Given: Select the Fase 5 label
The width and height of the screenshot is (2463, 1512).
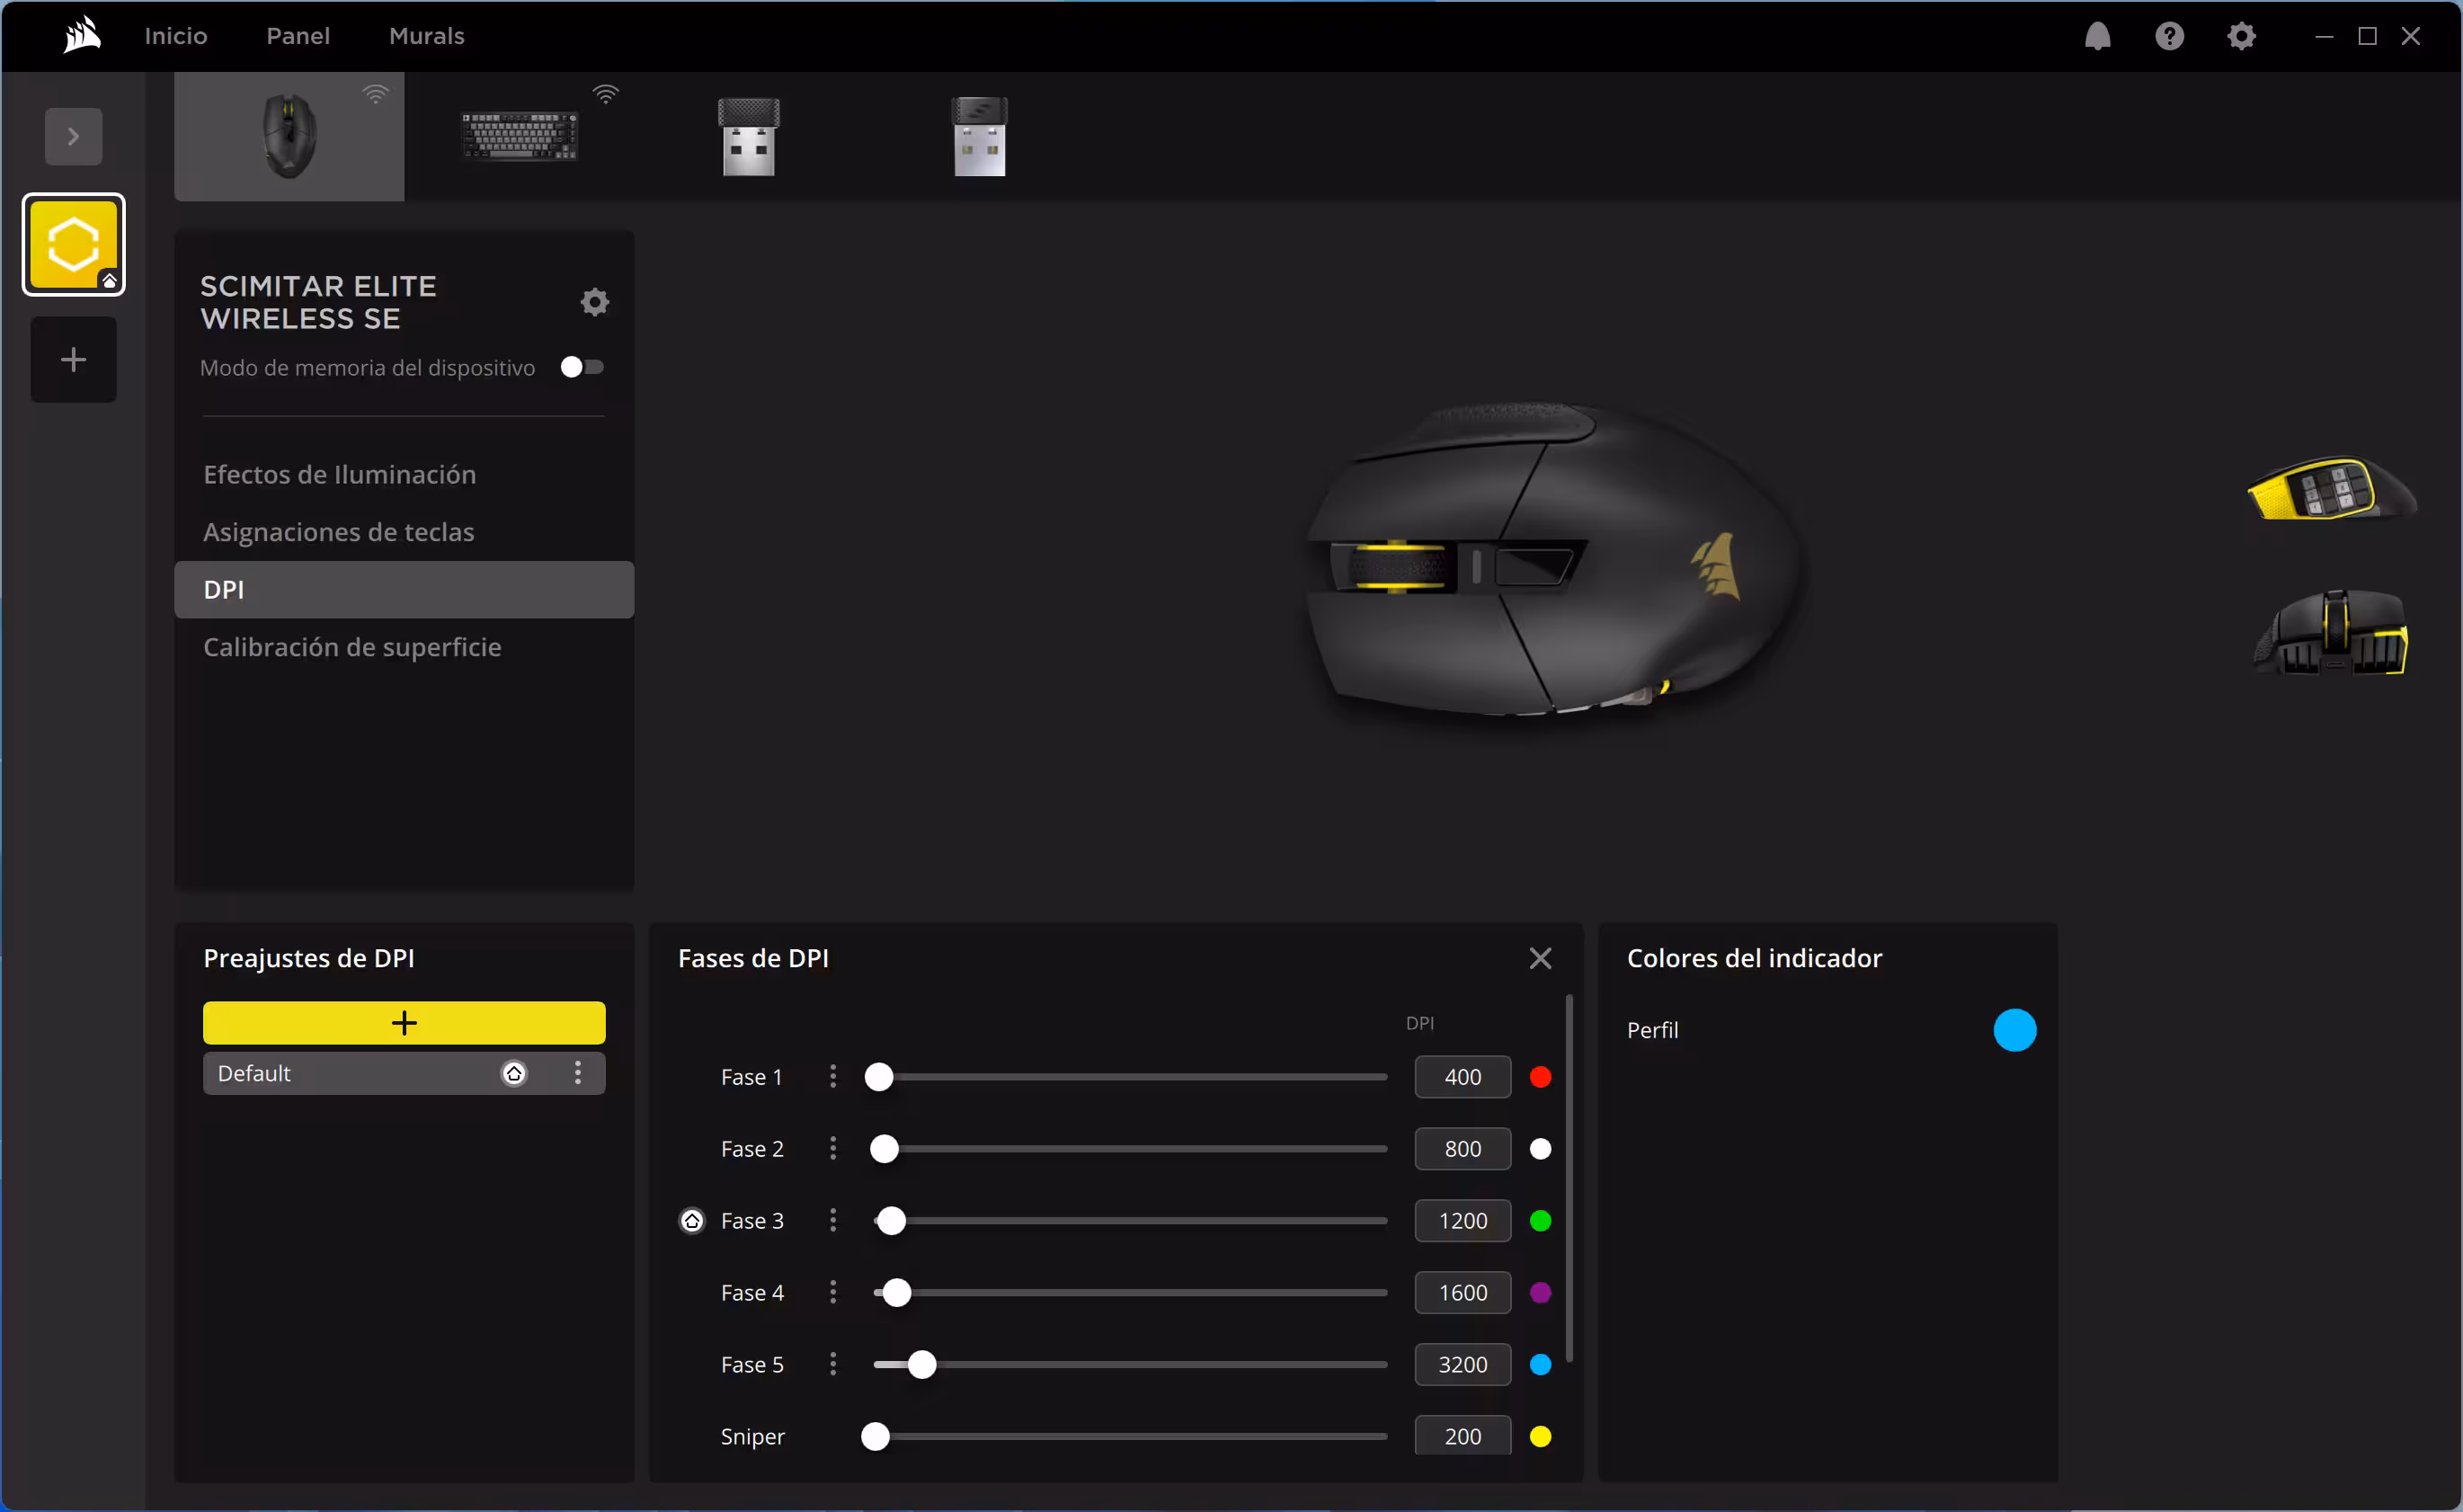Looking at the screenshot, I should click(x=752, y=1365).
